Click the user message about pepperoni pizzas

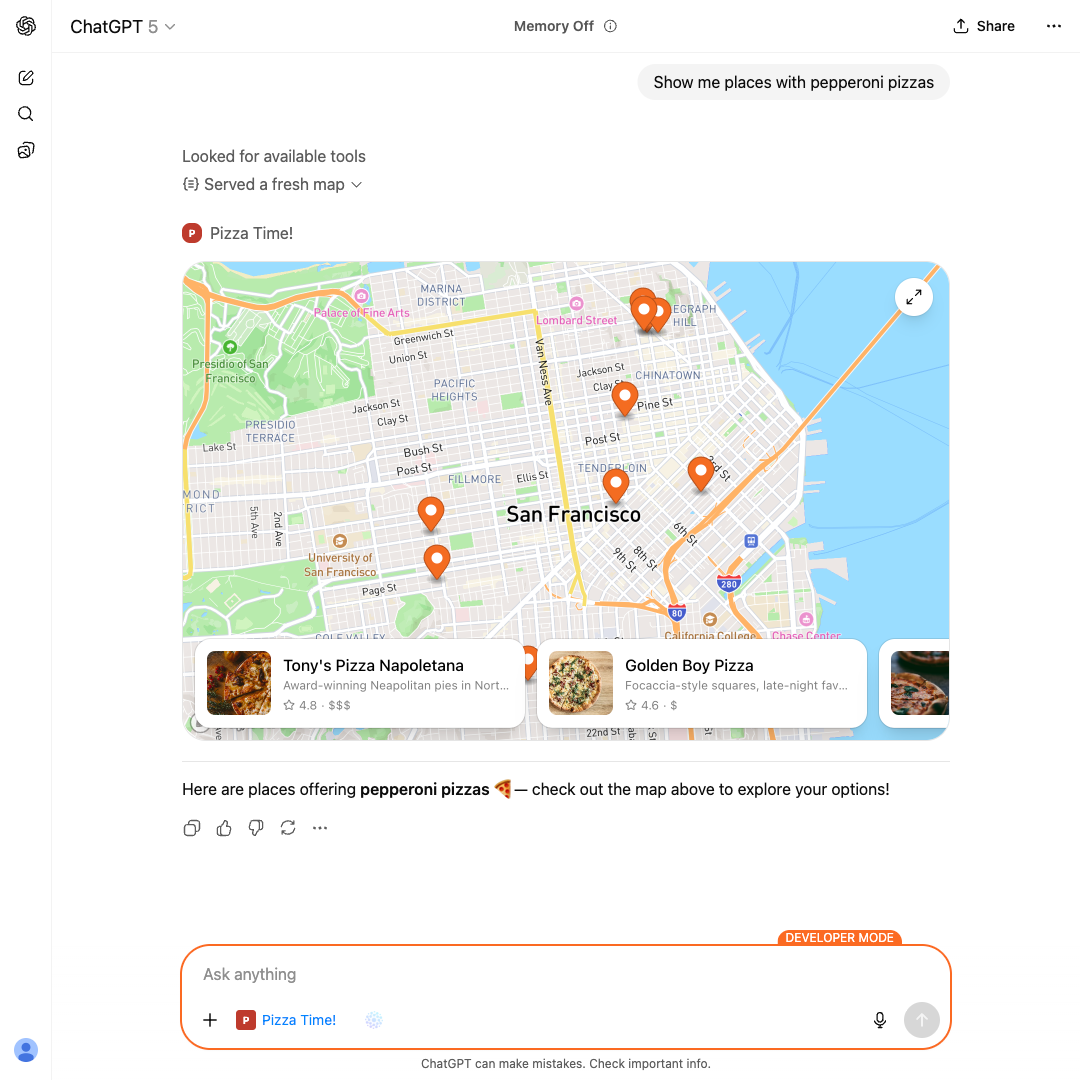click(x=793, y=83)
